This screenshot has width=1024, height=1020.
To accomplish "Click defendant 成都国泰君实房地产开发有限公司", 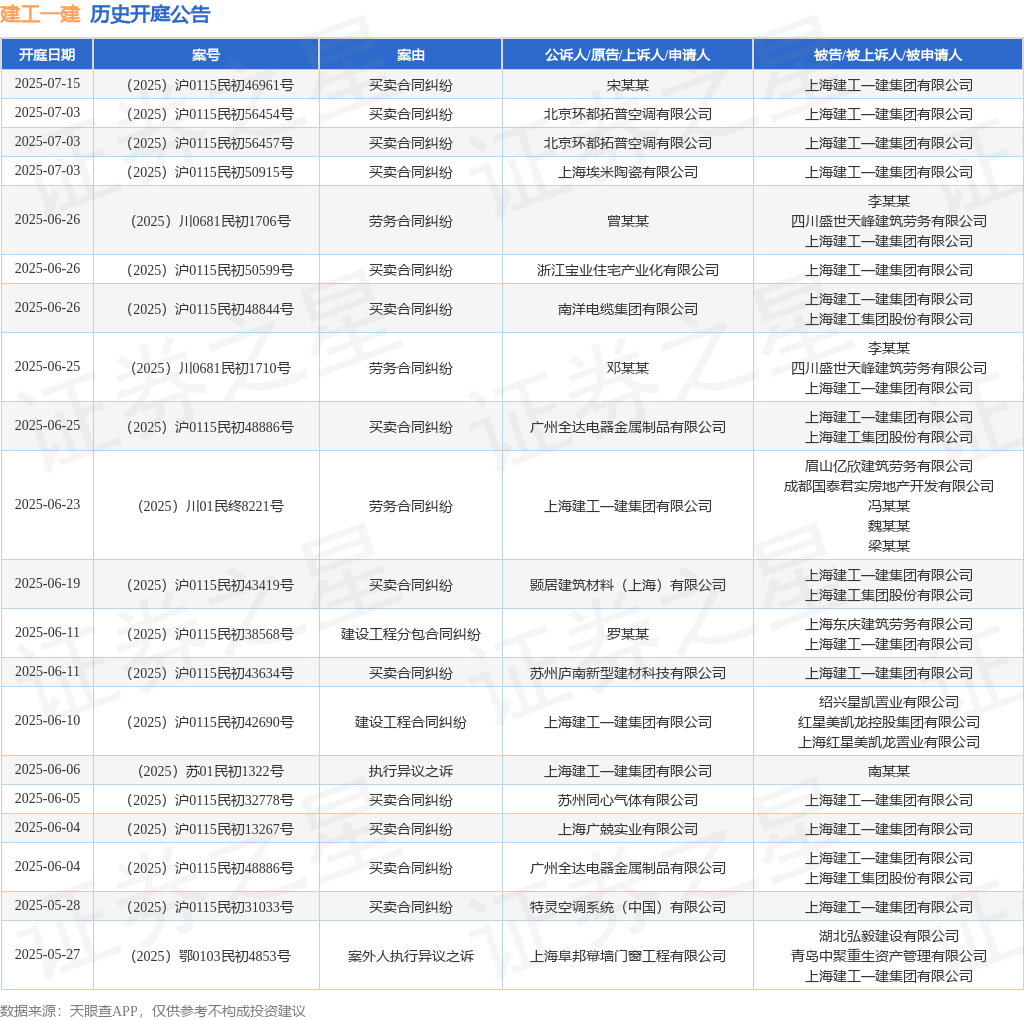I will click(888, 486).
